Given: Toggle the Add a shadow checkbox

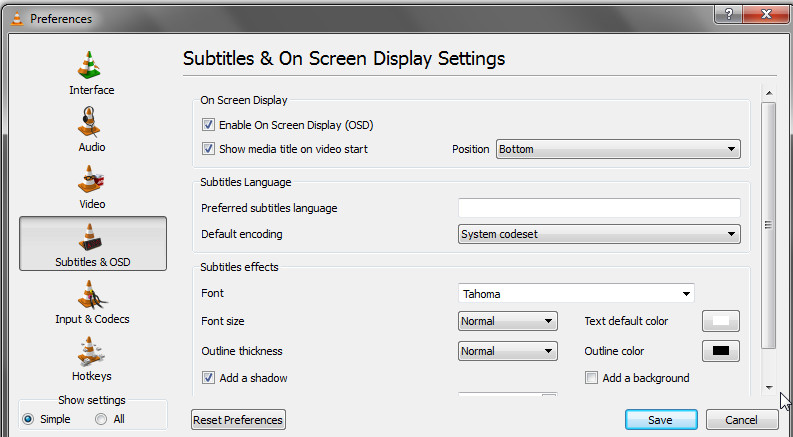Looking at the screenshot, I should pos(208,378).
